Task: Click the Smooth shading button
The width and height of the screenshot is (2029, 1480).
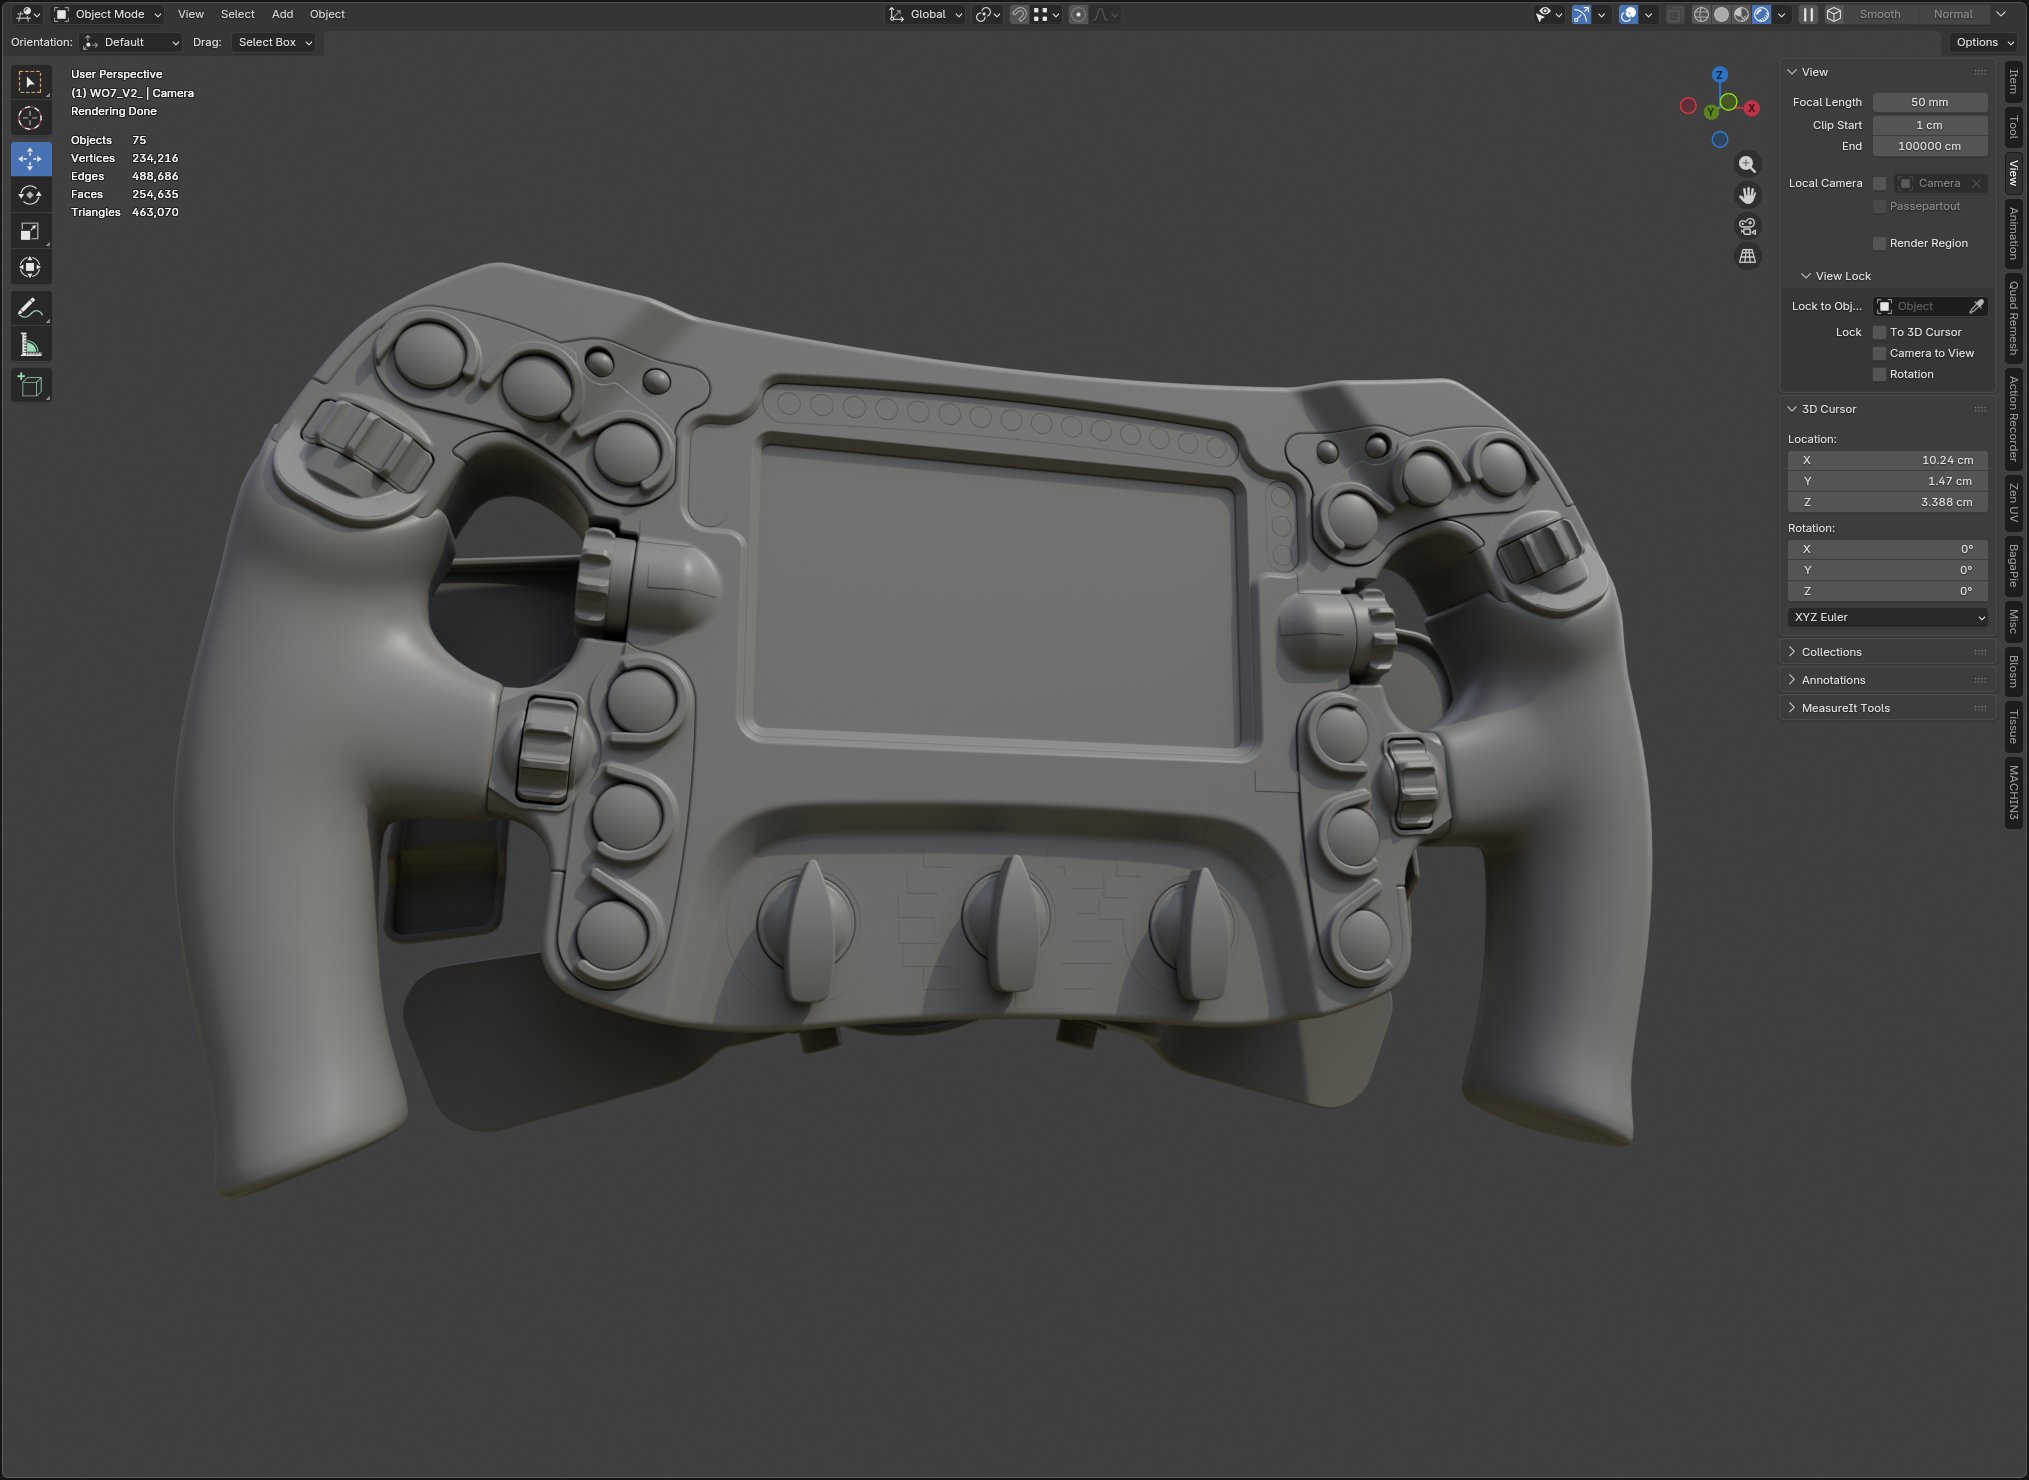Action: [x=1879, y=14]
